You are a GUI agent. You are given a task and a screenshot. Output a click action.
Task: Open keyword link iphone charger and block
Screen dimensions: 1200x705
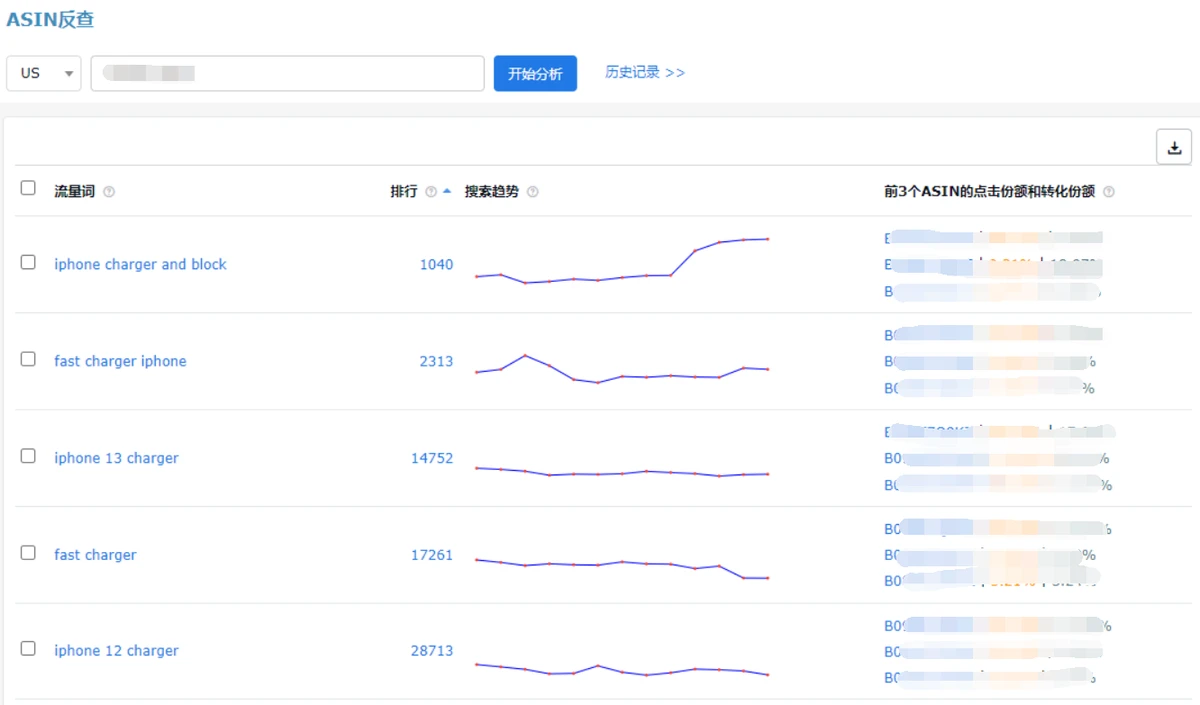click(140, 265)
